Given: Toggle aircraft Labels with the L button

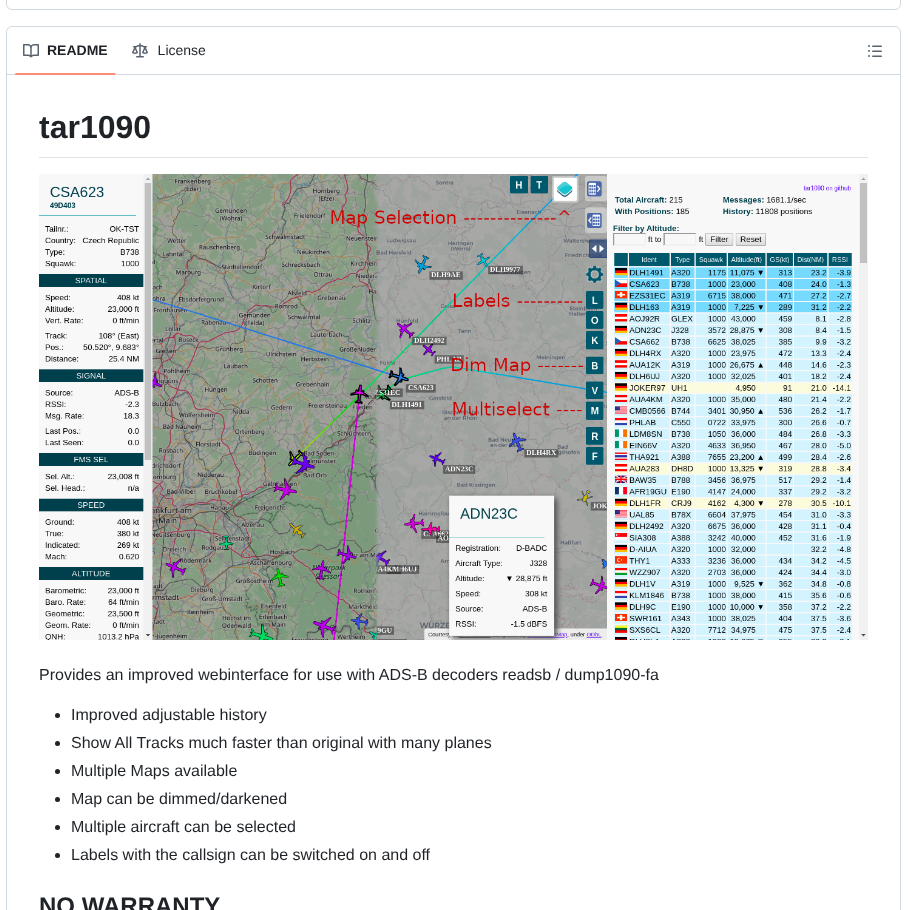Looking at the screenshot, I should (x=594, y=300).
